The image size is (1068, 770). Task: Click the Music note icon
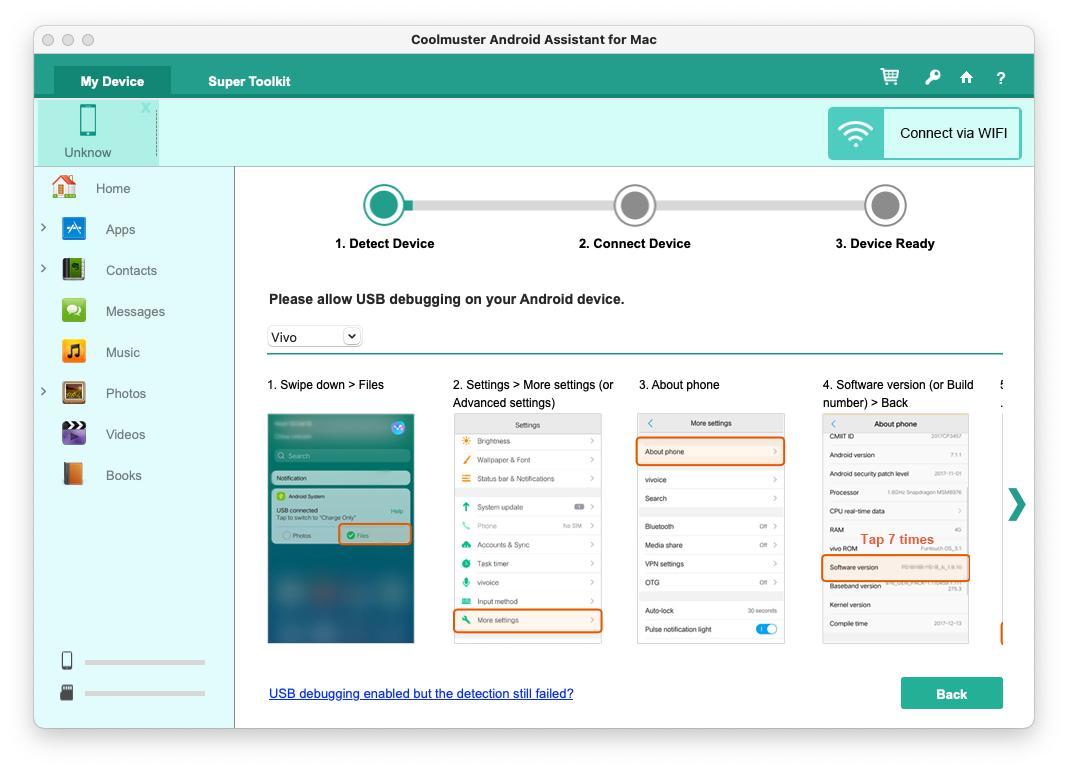[x=74, y=351]
